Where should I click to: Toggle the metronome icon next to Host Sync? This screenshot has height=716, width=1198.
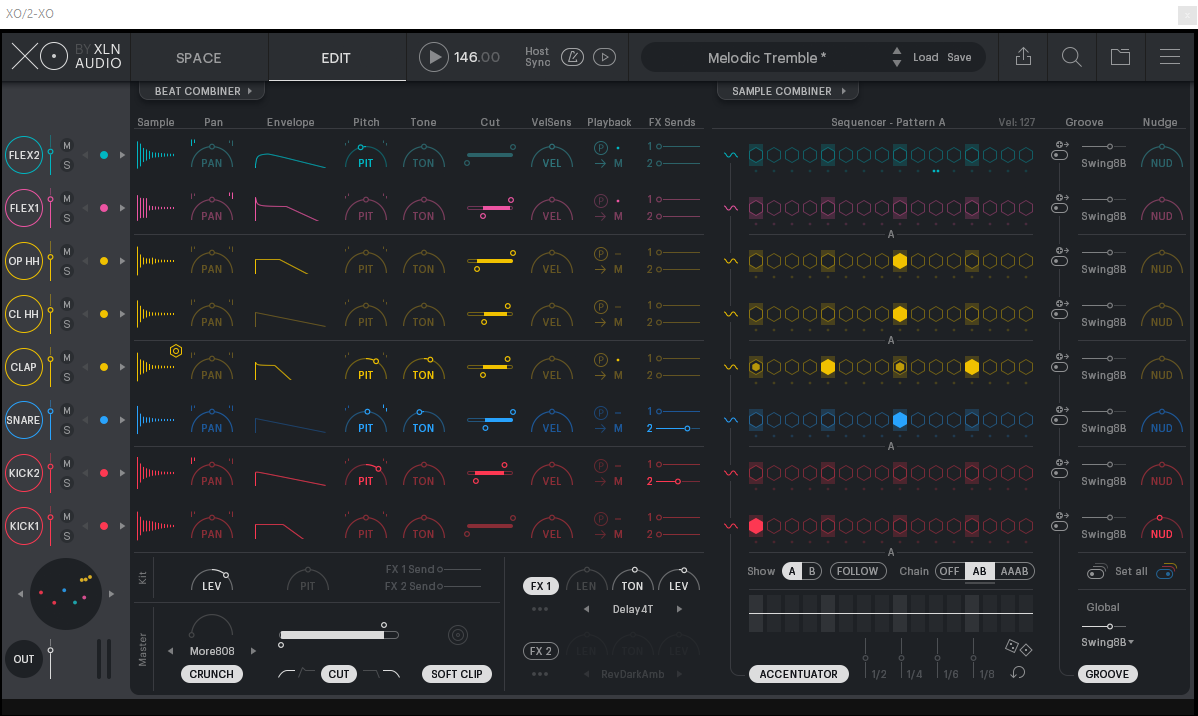coord(572,57)
